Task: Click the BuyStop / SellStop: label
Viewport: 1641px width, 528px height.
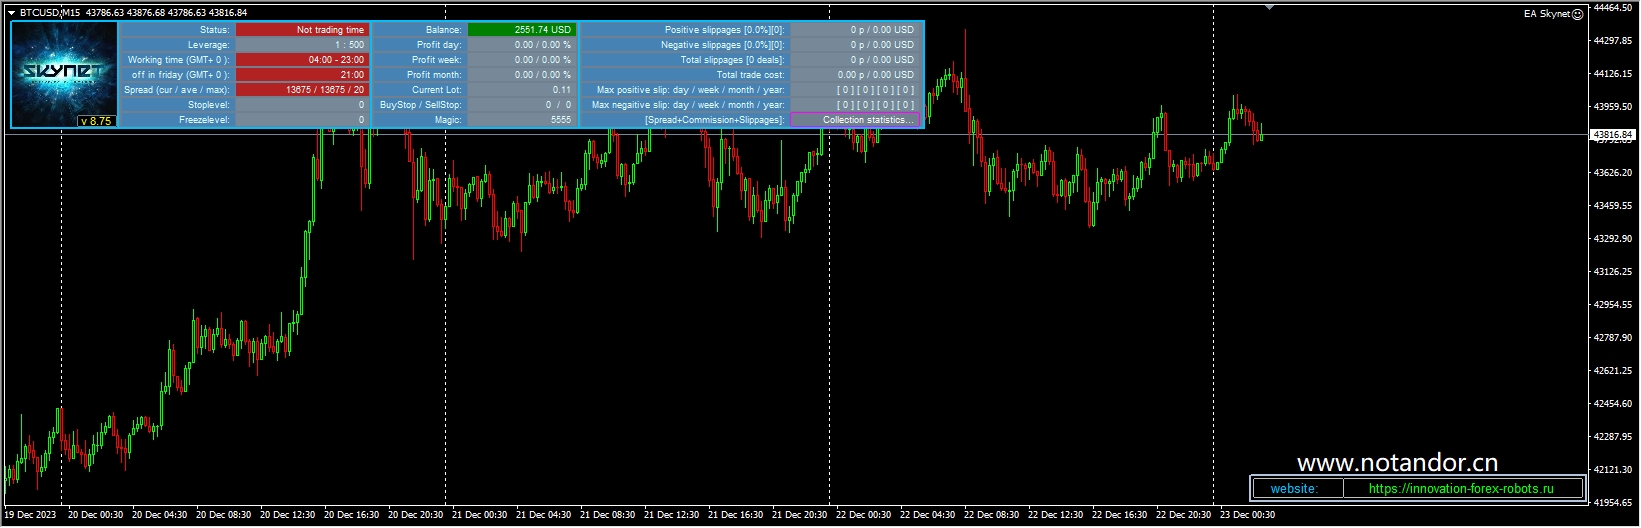Action: tap(420, 105)
